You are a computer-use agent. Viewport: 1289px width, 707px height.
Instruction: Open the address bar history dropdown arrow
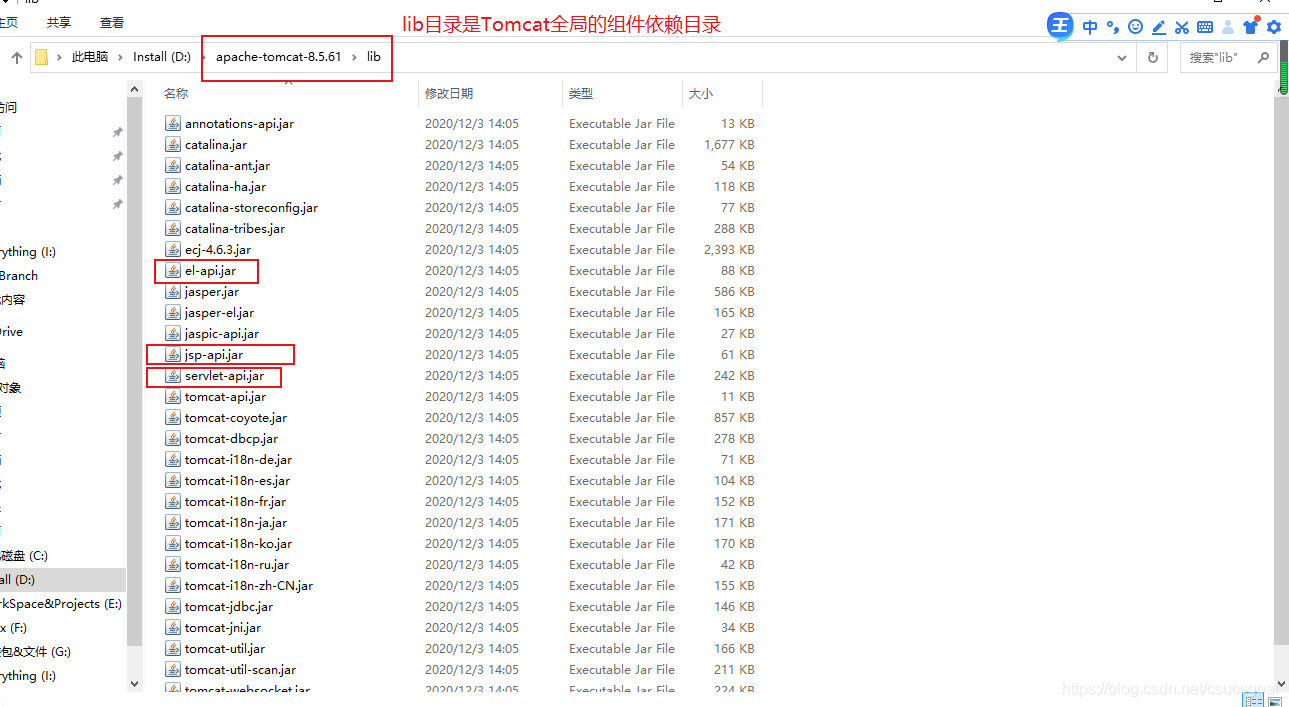point(1122,58)
